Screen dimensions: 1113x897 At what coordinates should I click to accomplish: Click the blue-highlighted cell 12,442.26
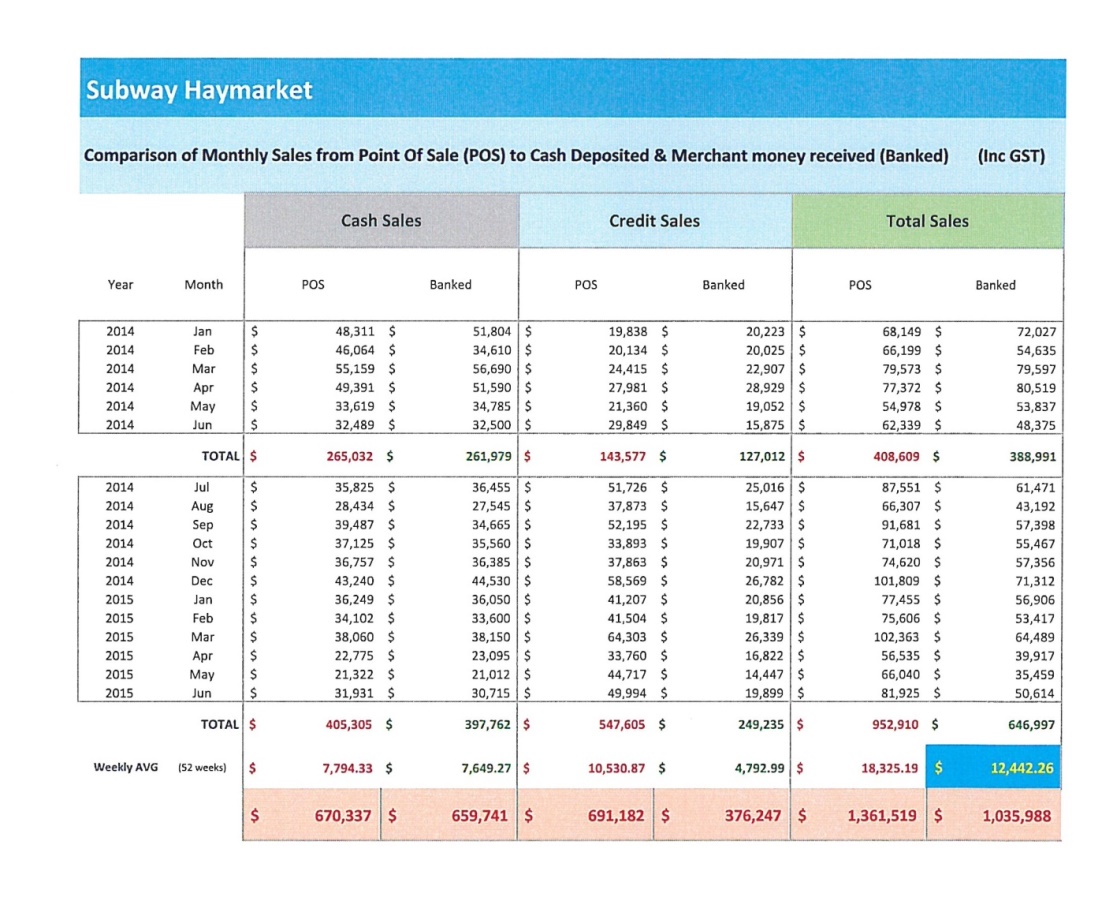click(993, 767)
